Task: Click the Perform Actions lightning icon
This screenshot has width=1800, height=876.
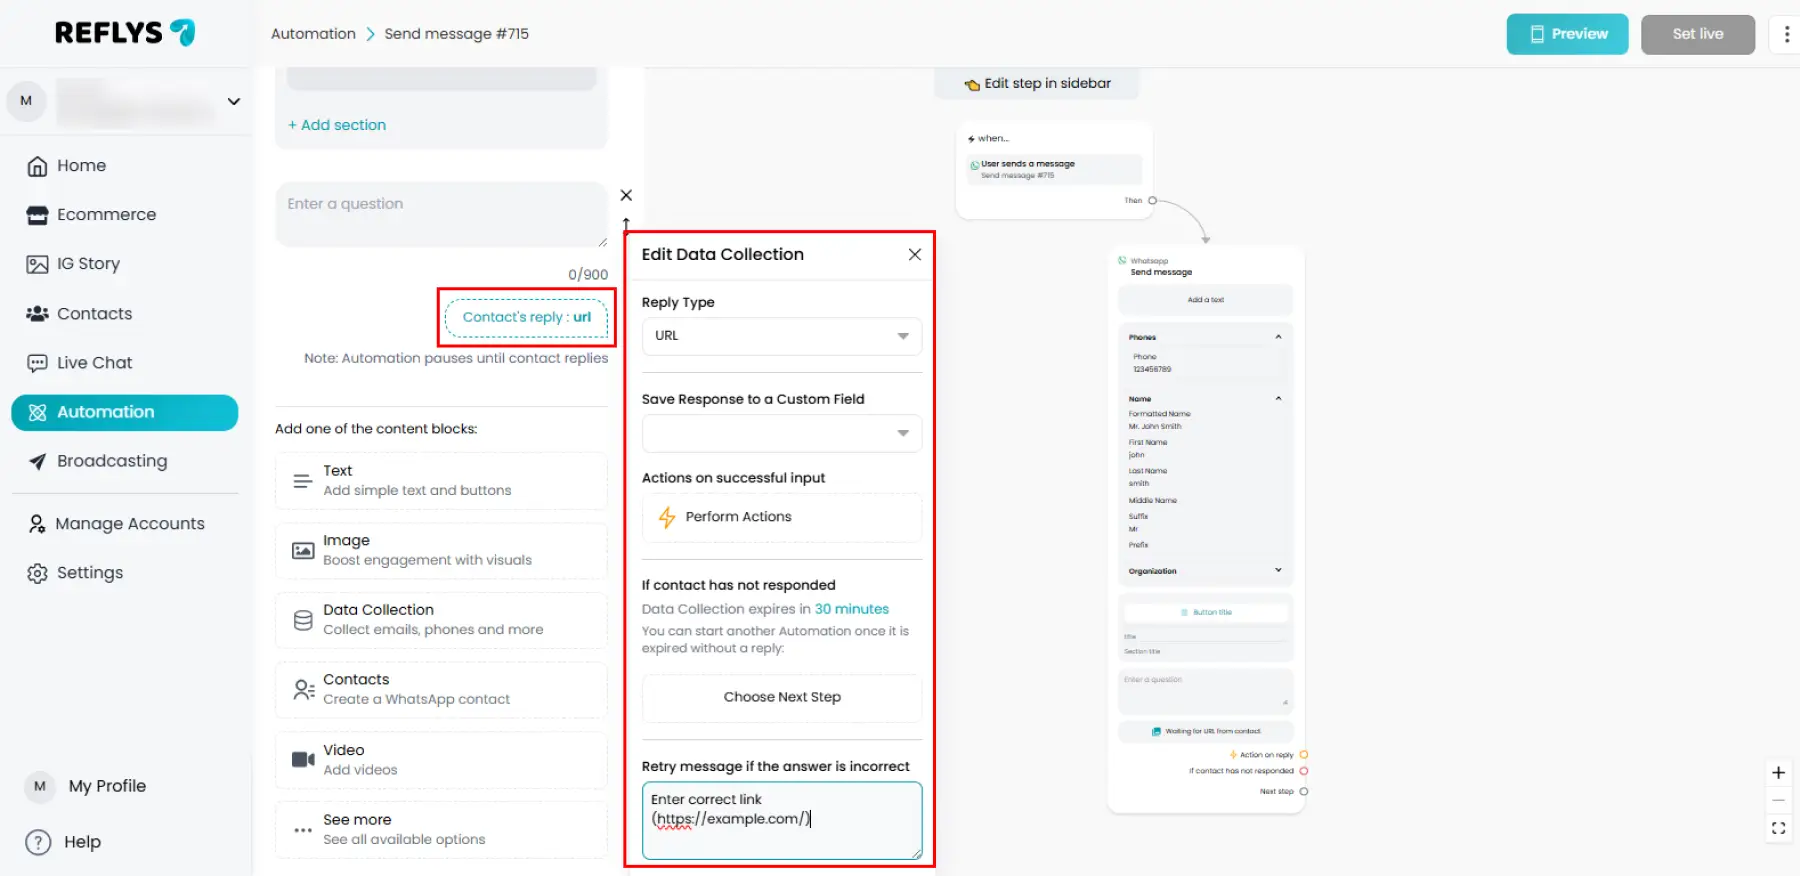Action: click(x=667, y=517)
